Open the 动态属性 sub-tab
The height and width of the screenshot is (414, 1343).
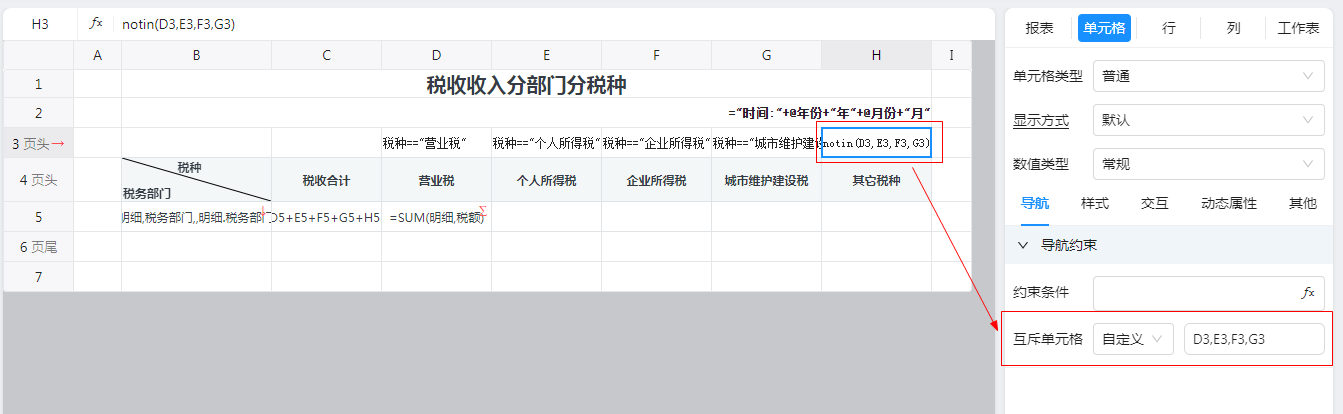click(x=1228, y=203)
